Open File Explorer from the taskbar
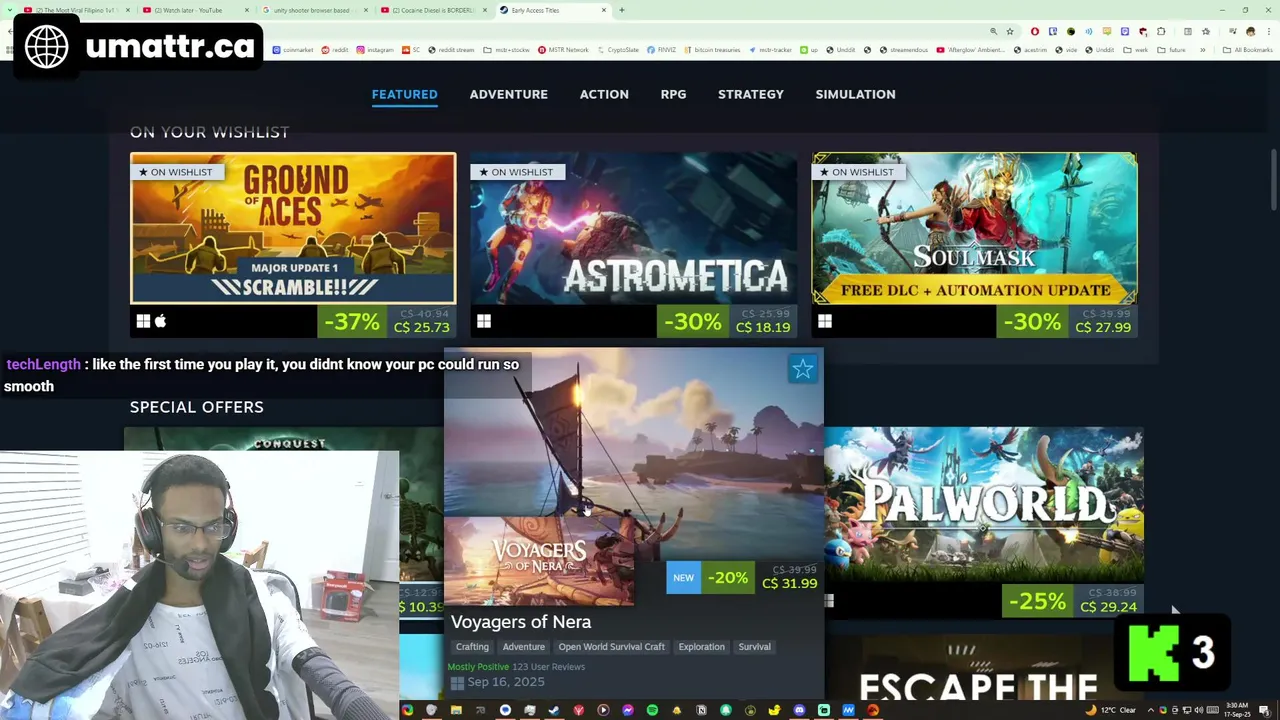 point(456,710)
